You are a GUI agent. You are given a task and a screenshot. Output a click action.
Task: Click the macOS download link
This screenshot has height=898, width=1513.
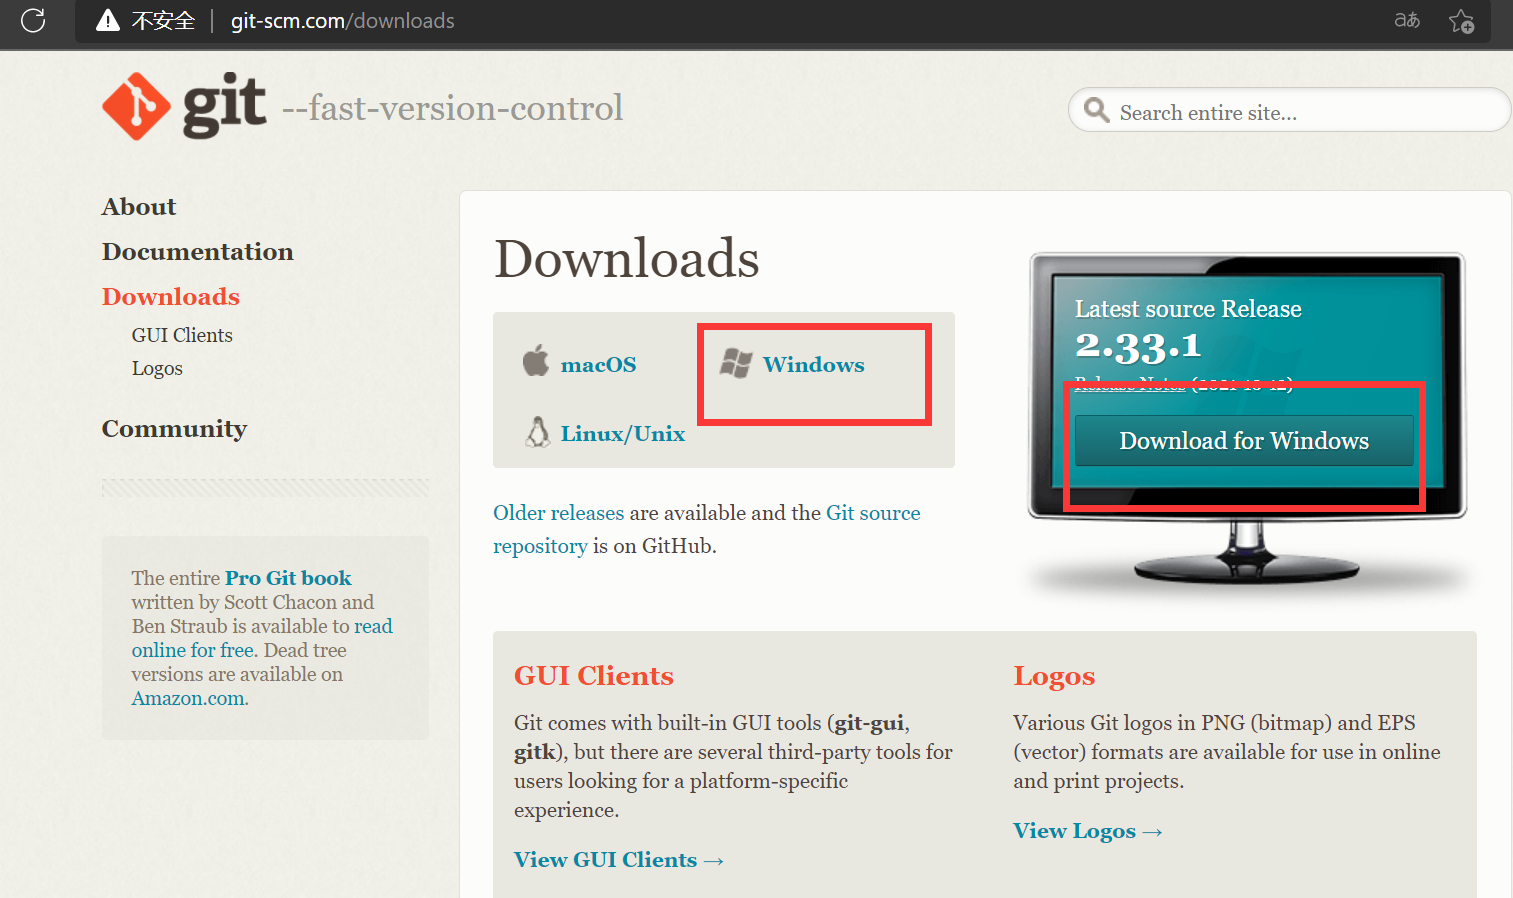[x=598, y=365]
